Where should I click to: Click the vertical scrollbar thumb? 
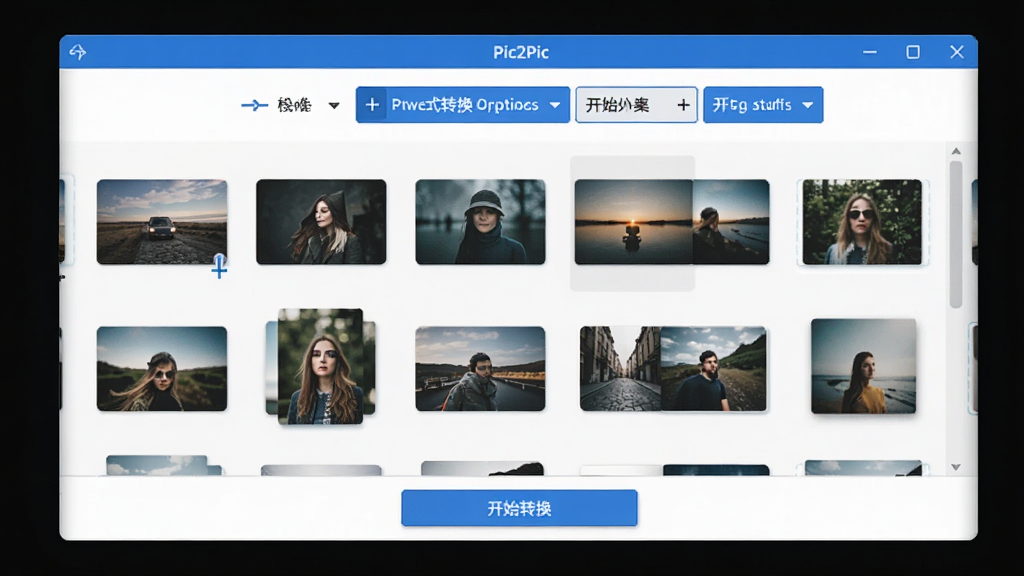click(956, 234)
